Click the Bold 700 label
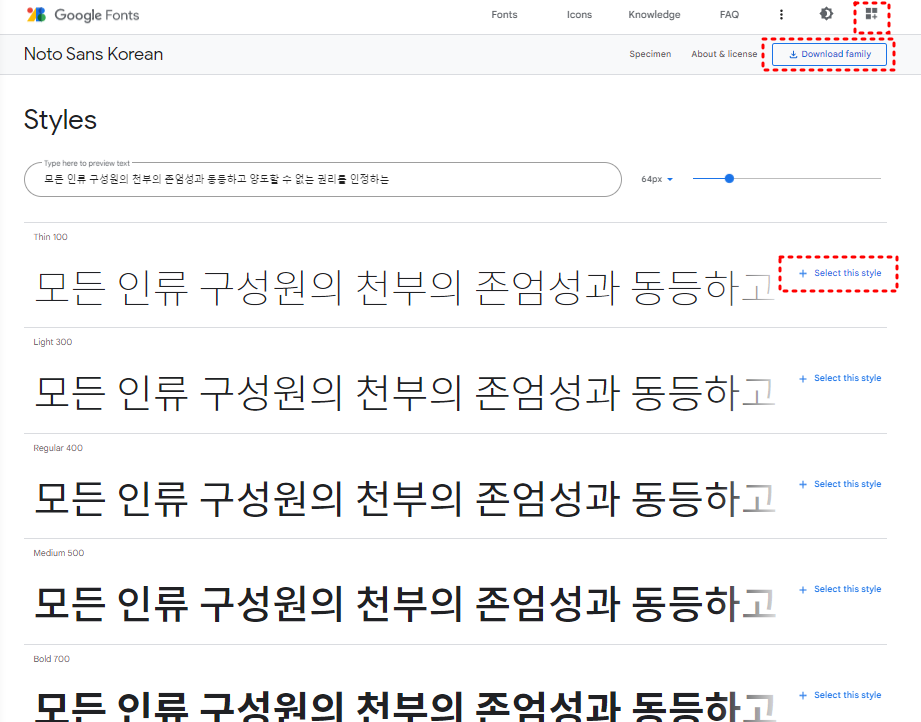 tap(52, 659)
